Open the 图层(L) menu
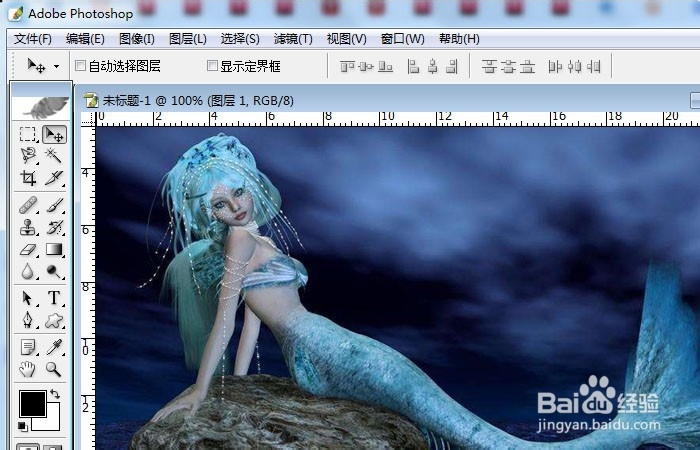700x450 pixels. click(188, 39)
